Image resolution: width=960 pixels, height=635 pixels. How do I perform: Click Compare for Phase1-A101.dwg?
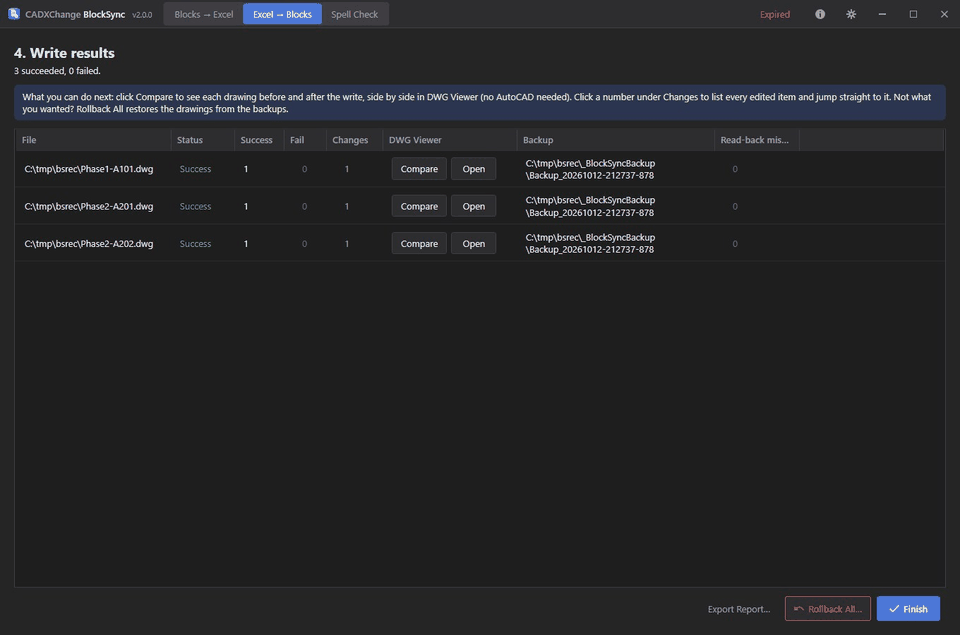419,169
